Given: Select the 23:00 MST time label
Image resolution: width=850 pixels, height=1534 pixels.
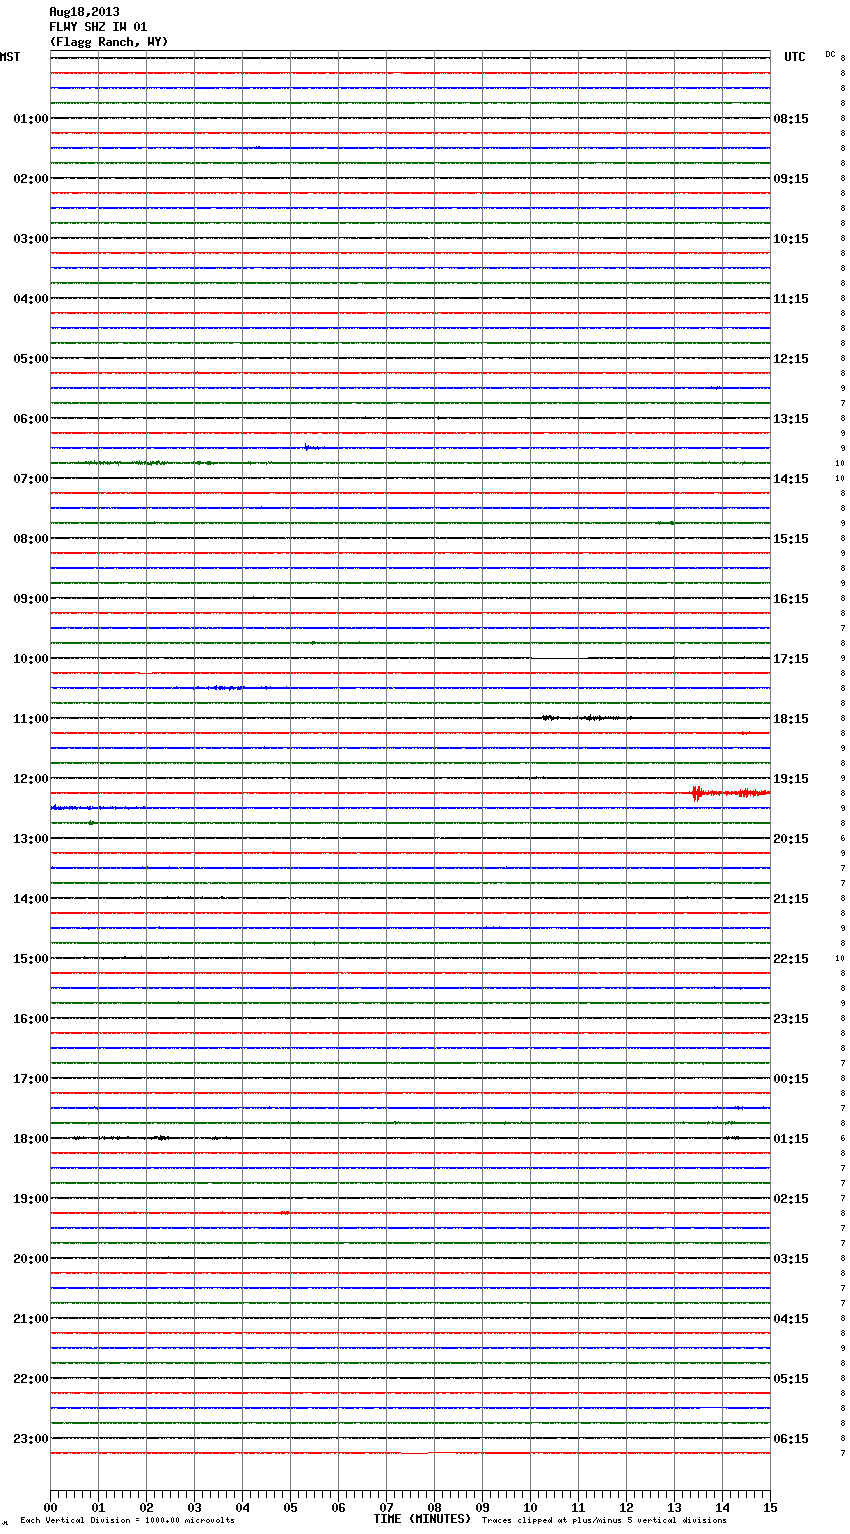Looking at the screenshot, I should click(30, 1439).
